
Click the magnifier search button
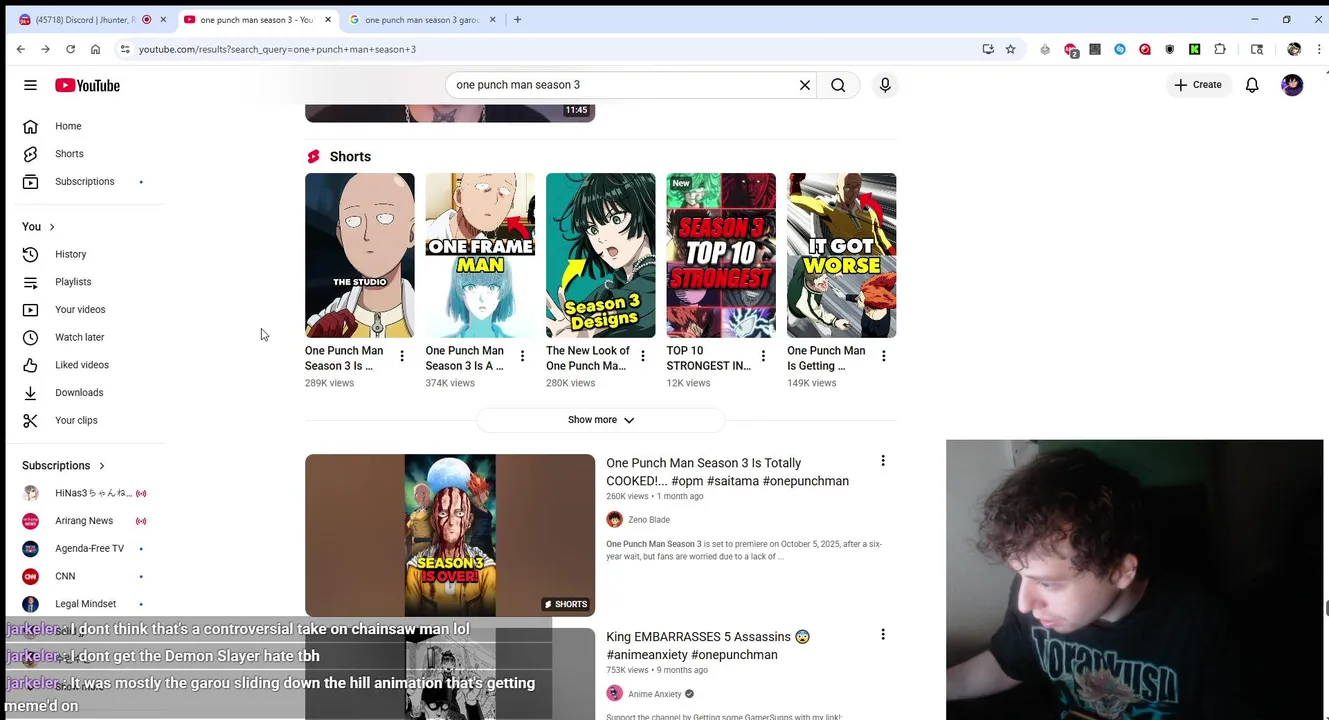[838, 85]
